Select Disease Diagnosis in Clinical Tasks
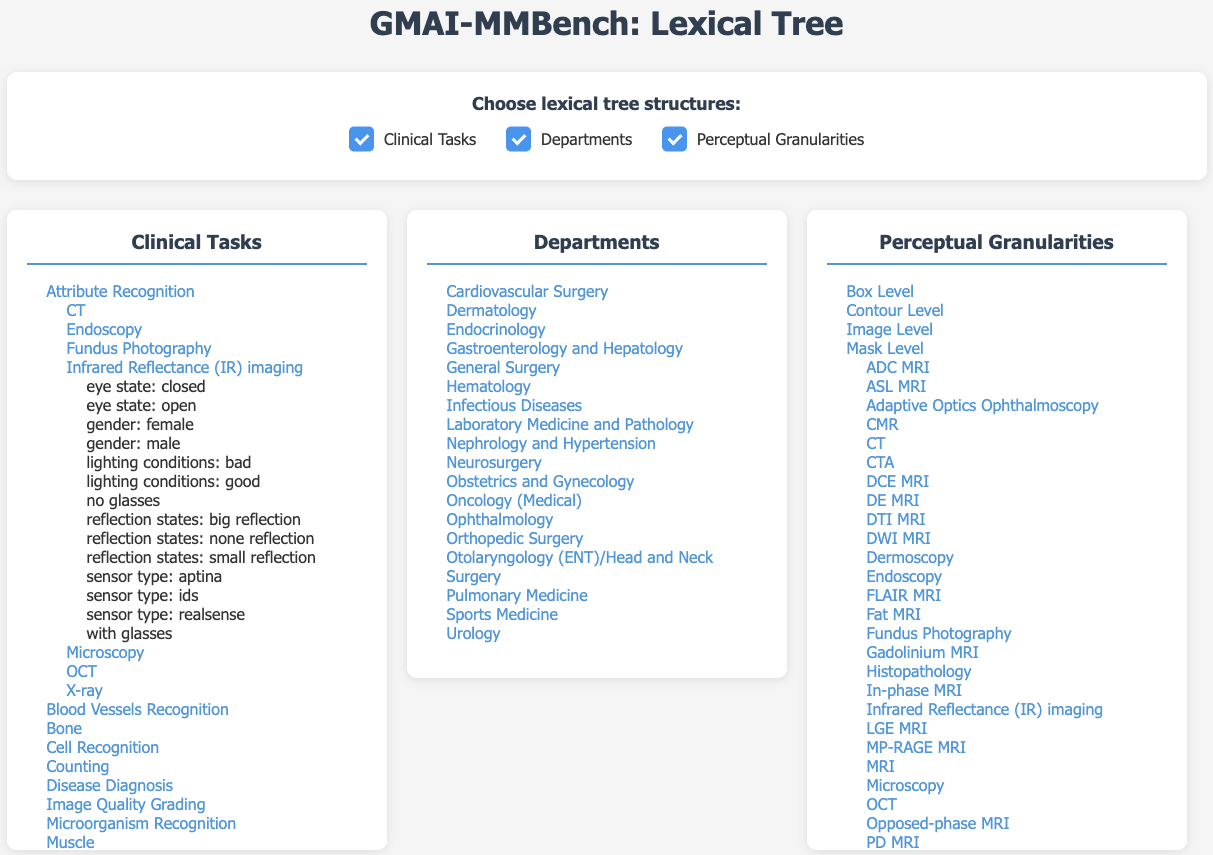The image size is (1213, 855). [x=109, y=785]
